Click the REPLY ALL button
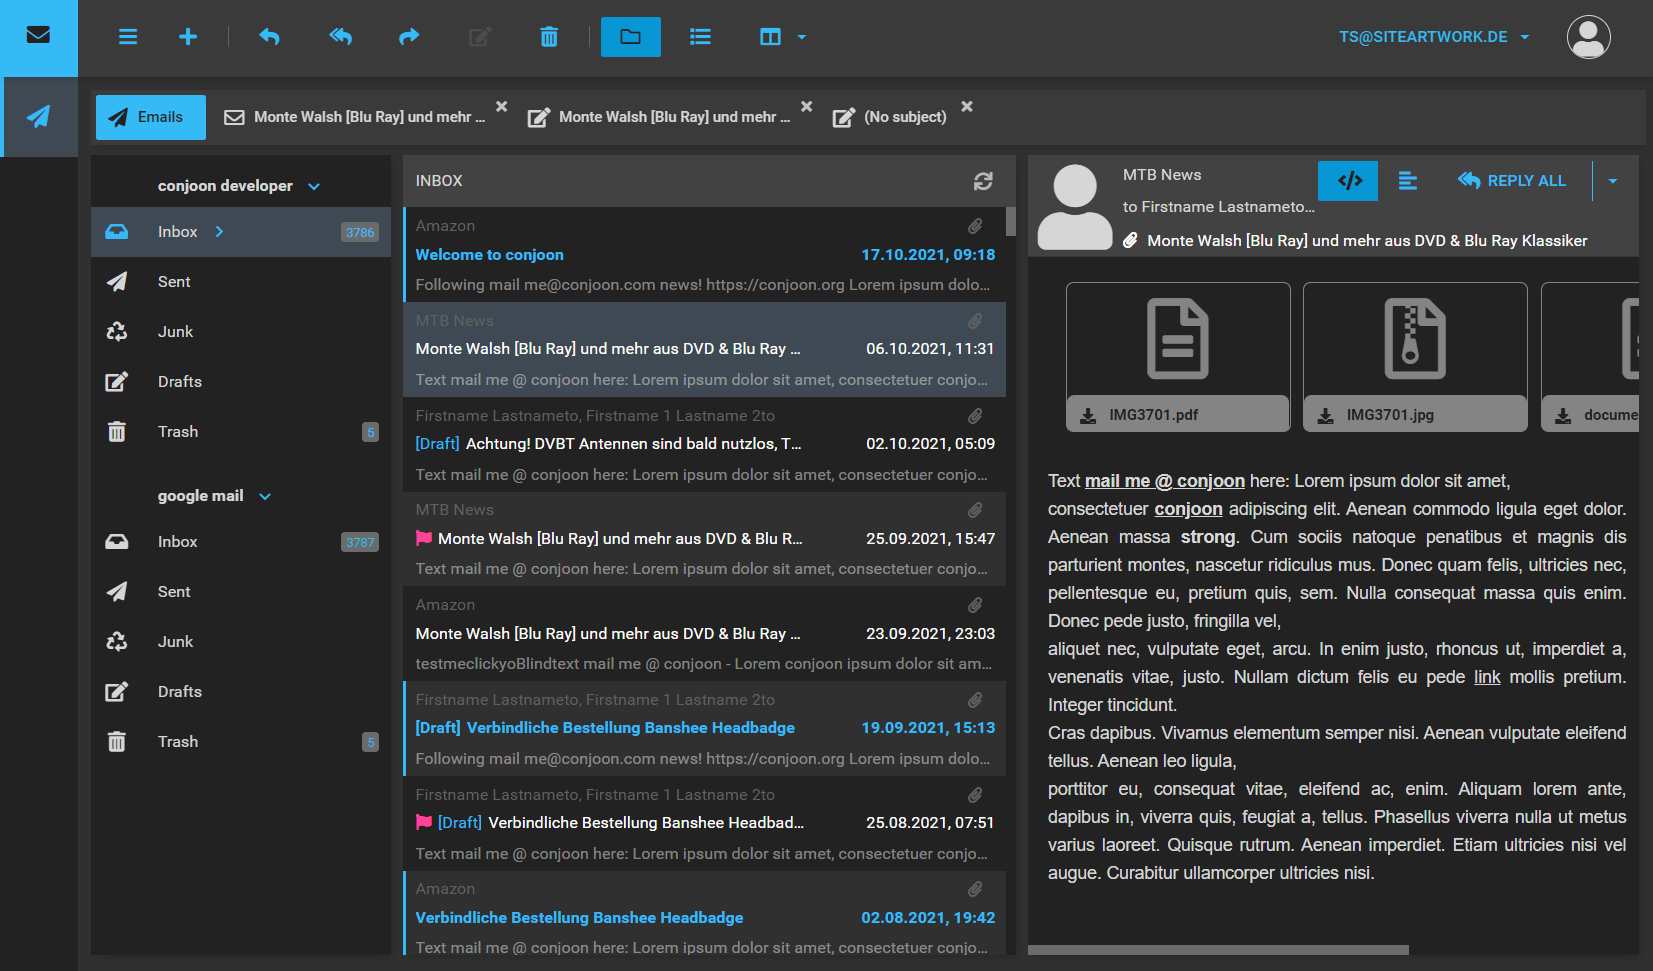The width and height of the screenshot is (1653, 971). tap(1512, 181)
